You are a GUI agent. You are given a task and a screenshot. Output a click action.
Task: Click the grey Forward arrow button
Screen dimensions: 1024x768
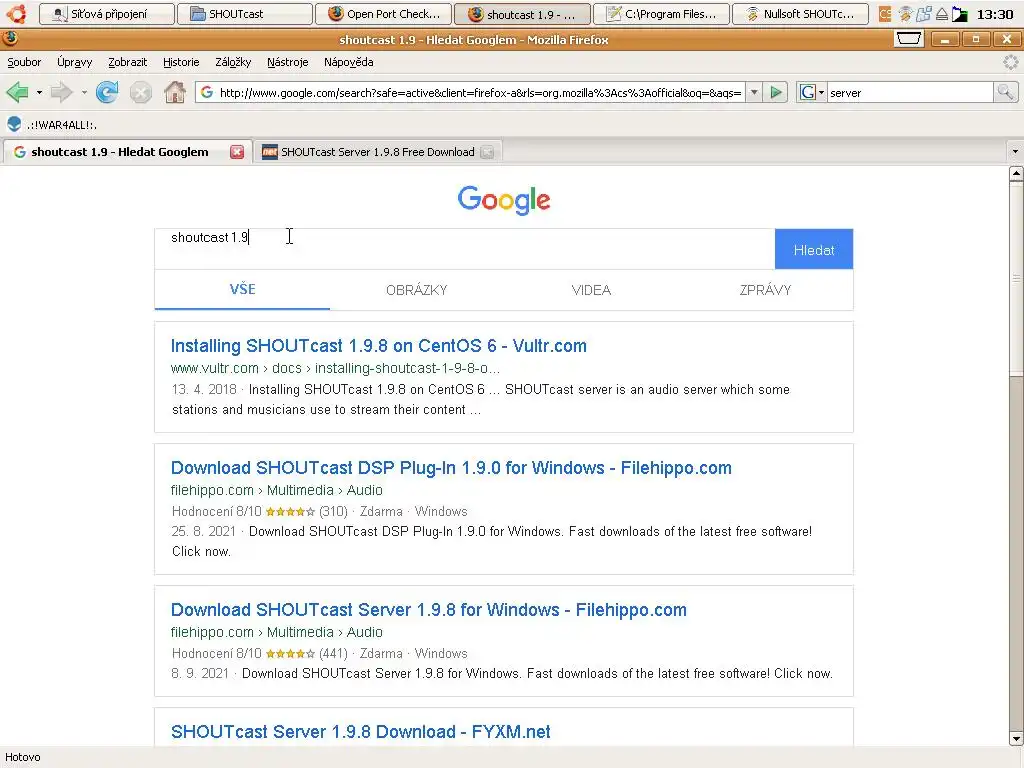[61, 93]
